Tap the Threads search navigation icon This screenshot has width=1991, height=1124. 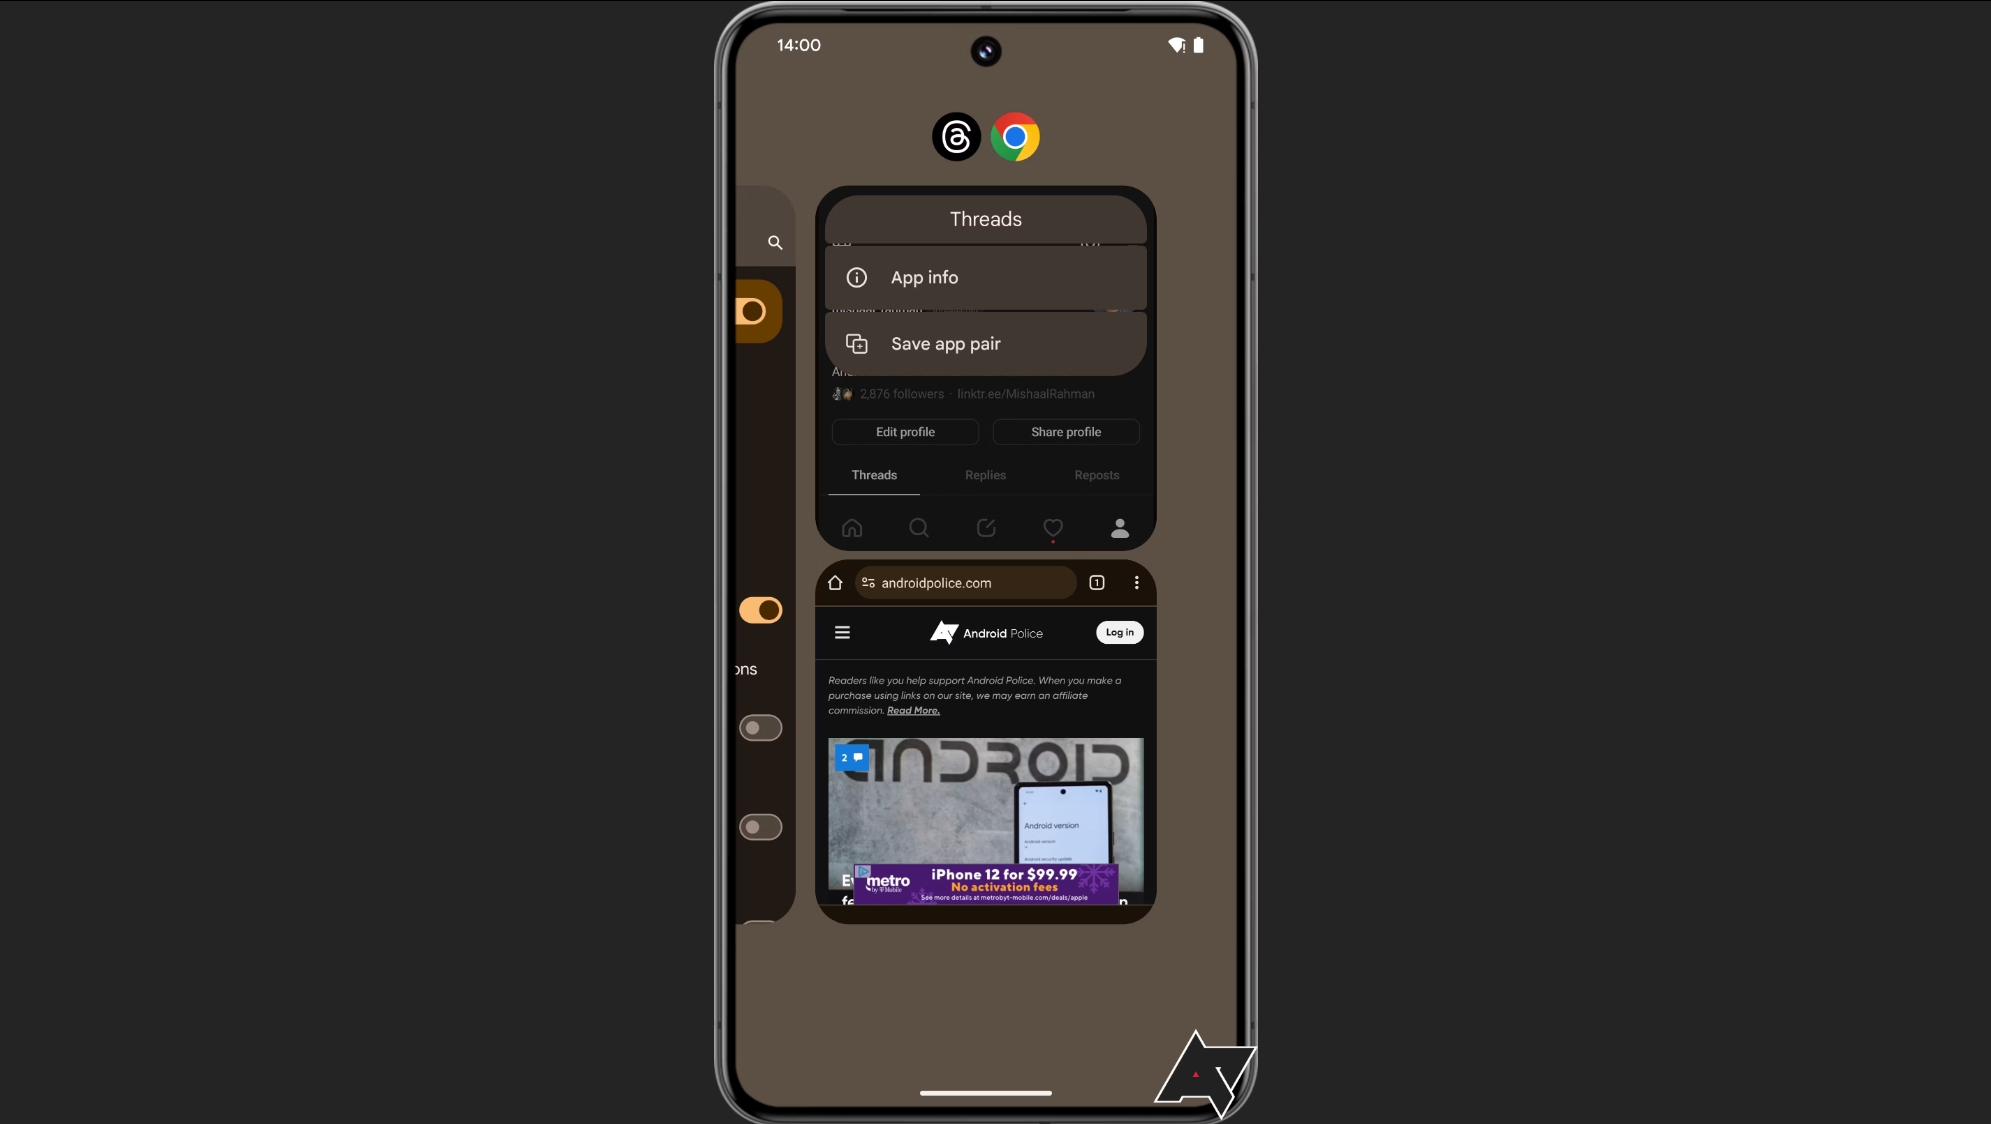click(x=919, y=526)
